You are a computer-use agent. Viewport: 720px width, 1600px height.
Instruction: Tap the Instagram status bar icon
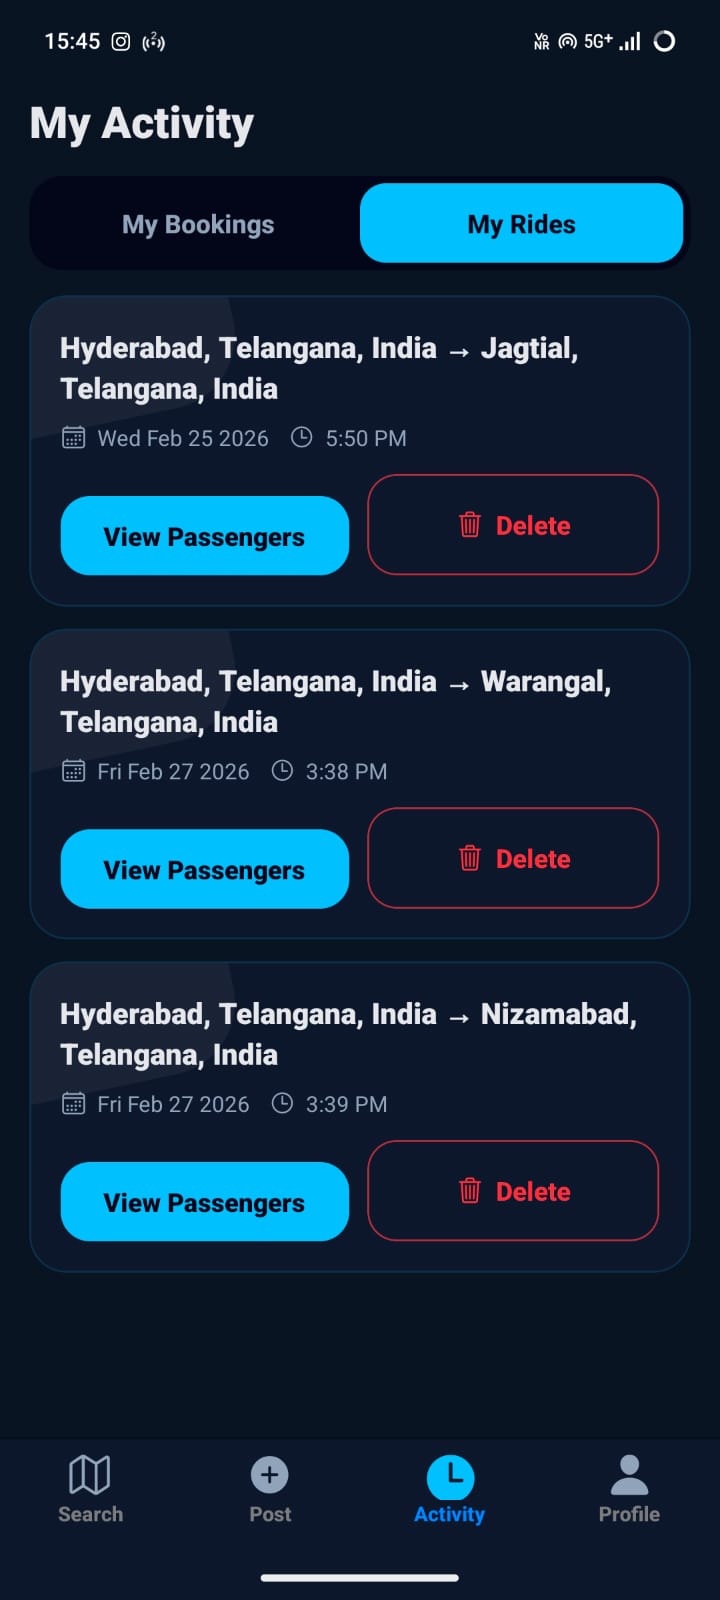[121, 41]
